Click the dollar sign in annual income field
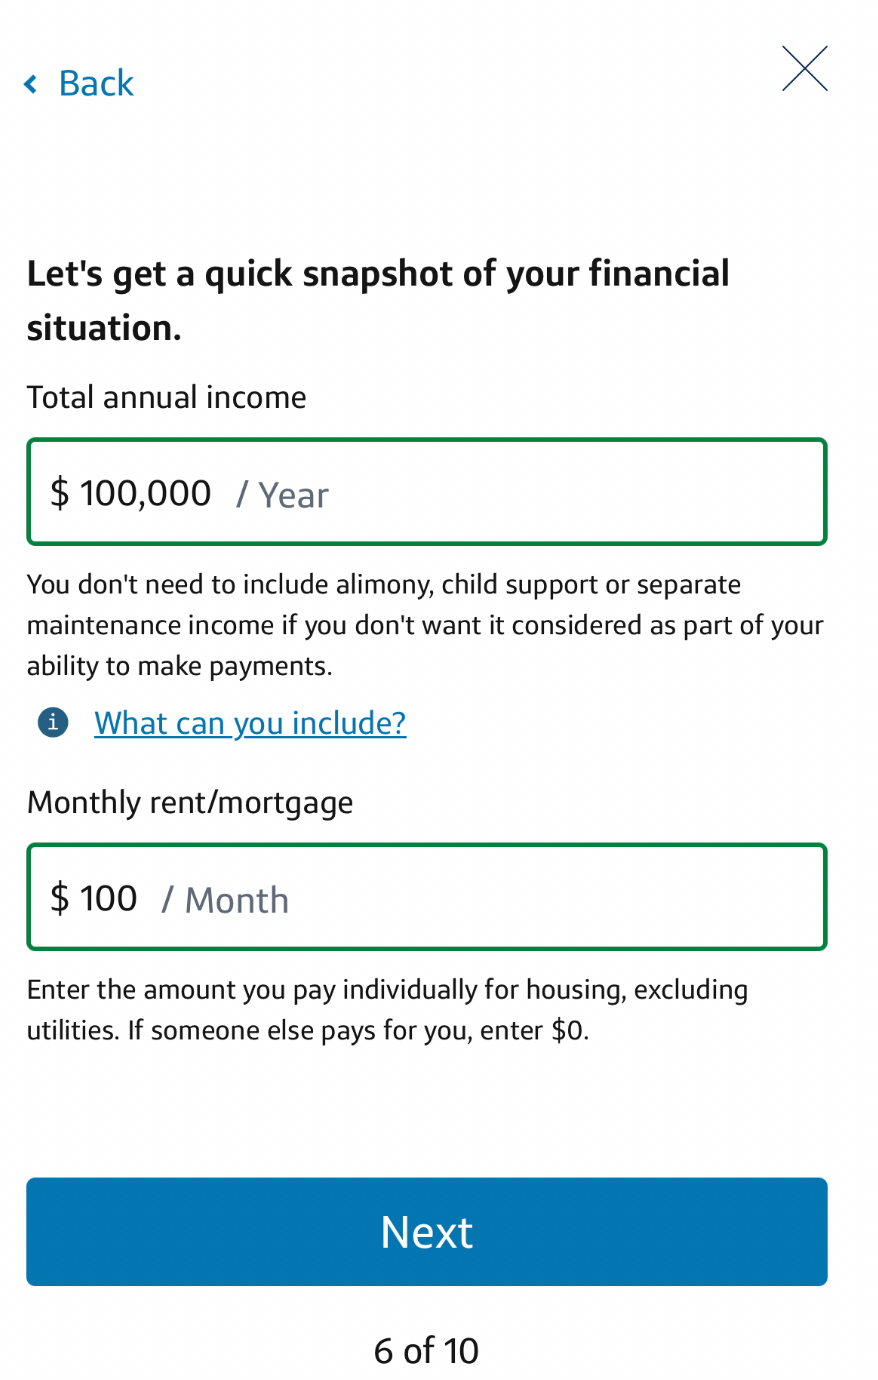The width and height of the screenshot is (878, 1380). [x=60, y=493]
